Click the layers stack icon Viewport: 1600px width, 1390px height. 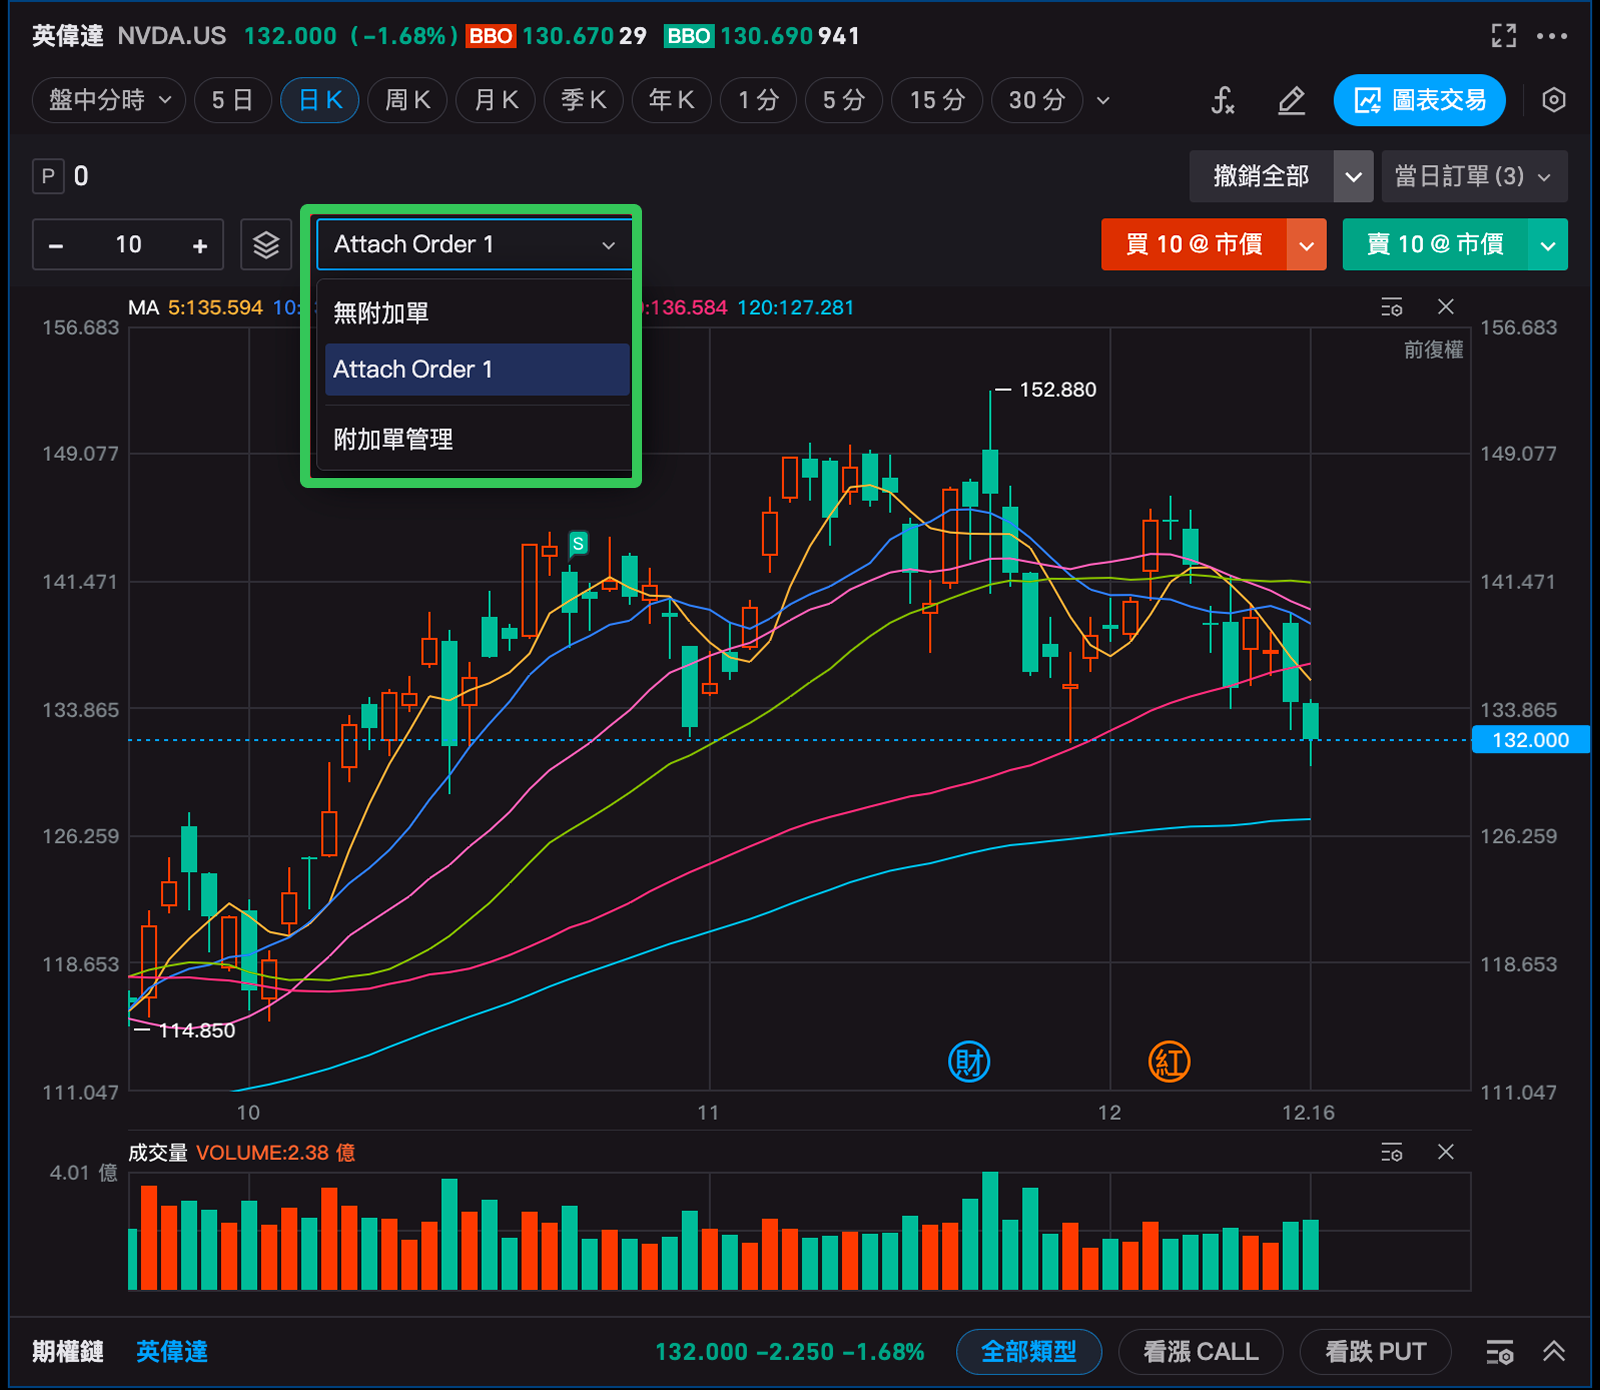266,245
